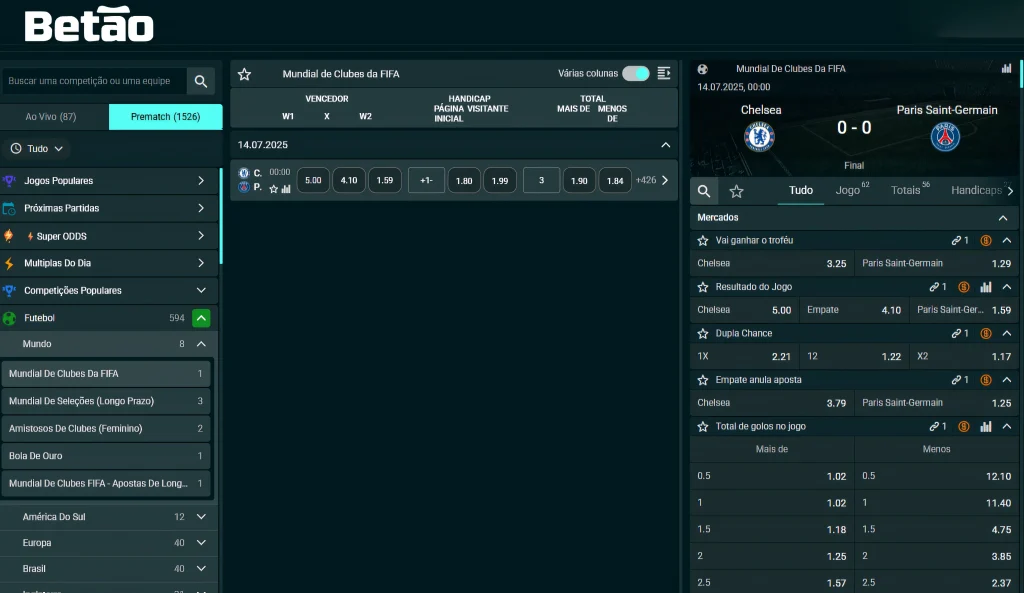
Task: Favorite the Empate anula aposta market
Action: pos(703,379)
